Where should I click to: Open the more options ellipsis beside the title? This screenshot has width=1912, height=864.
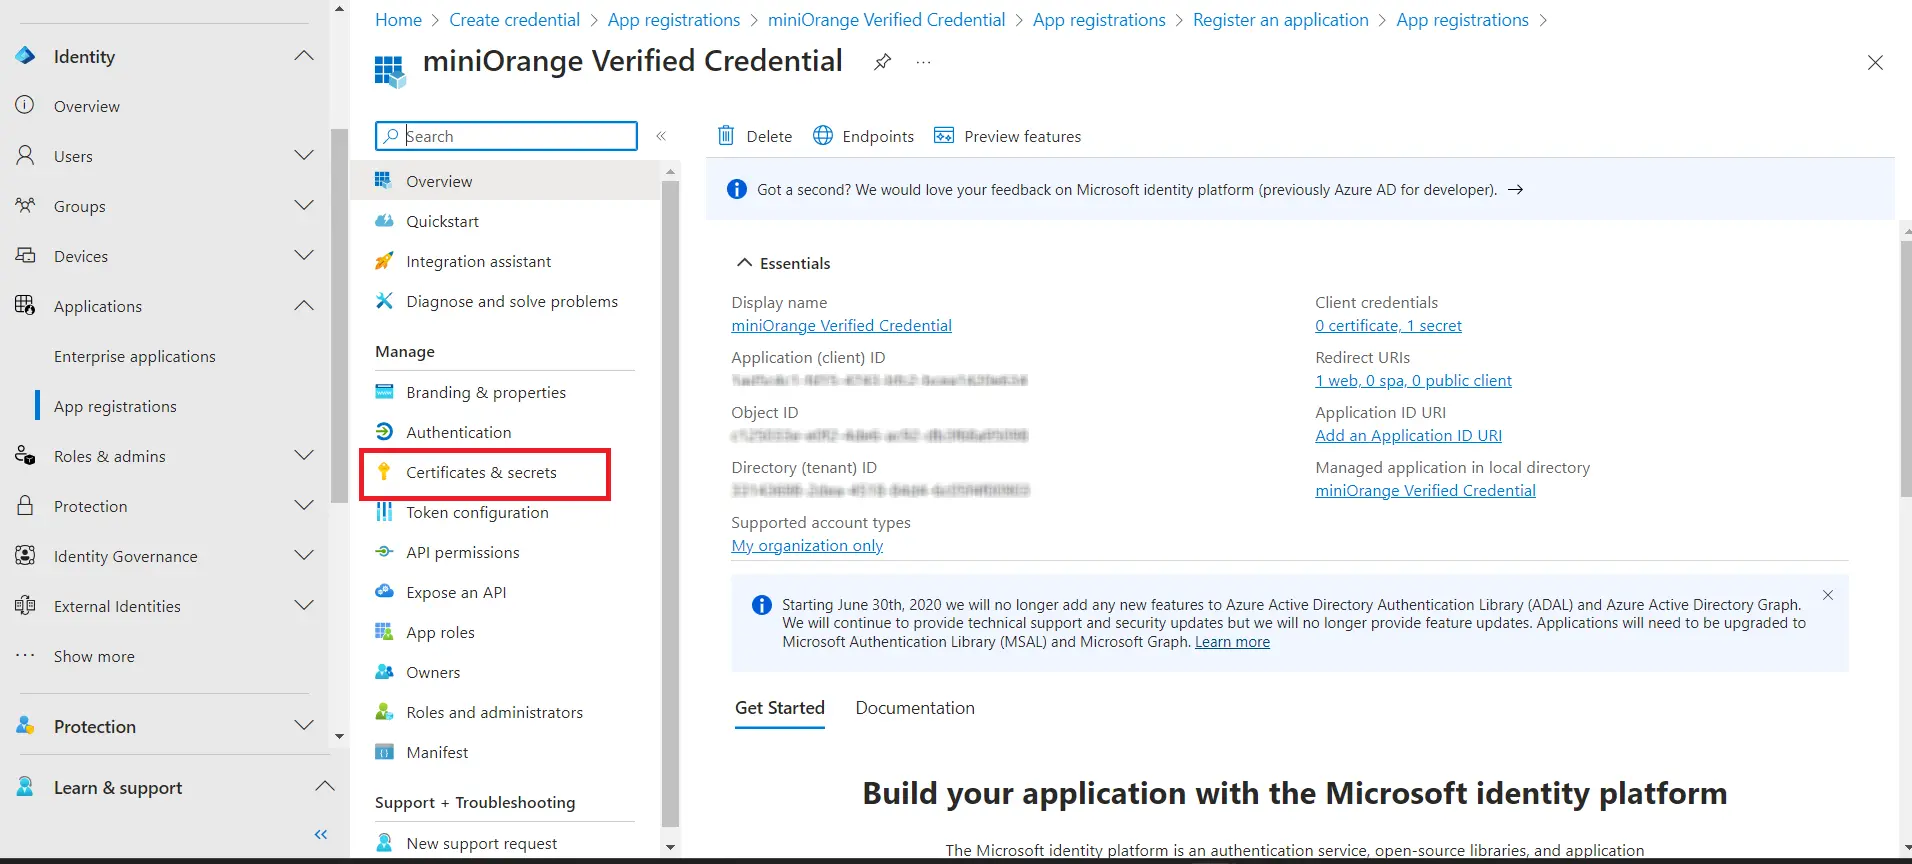click(x=923, y=62)
